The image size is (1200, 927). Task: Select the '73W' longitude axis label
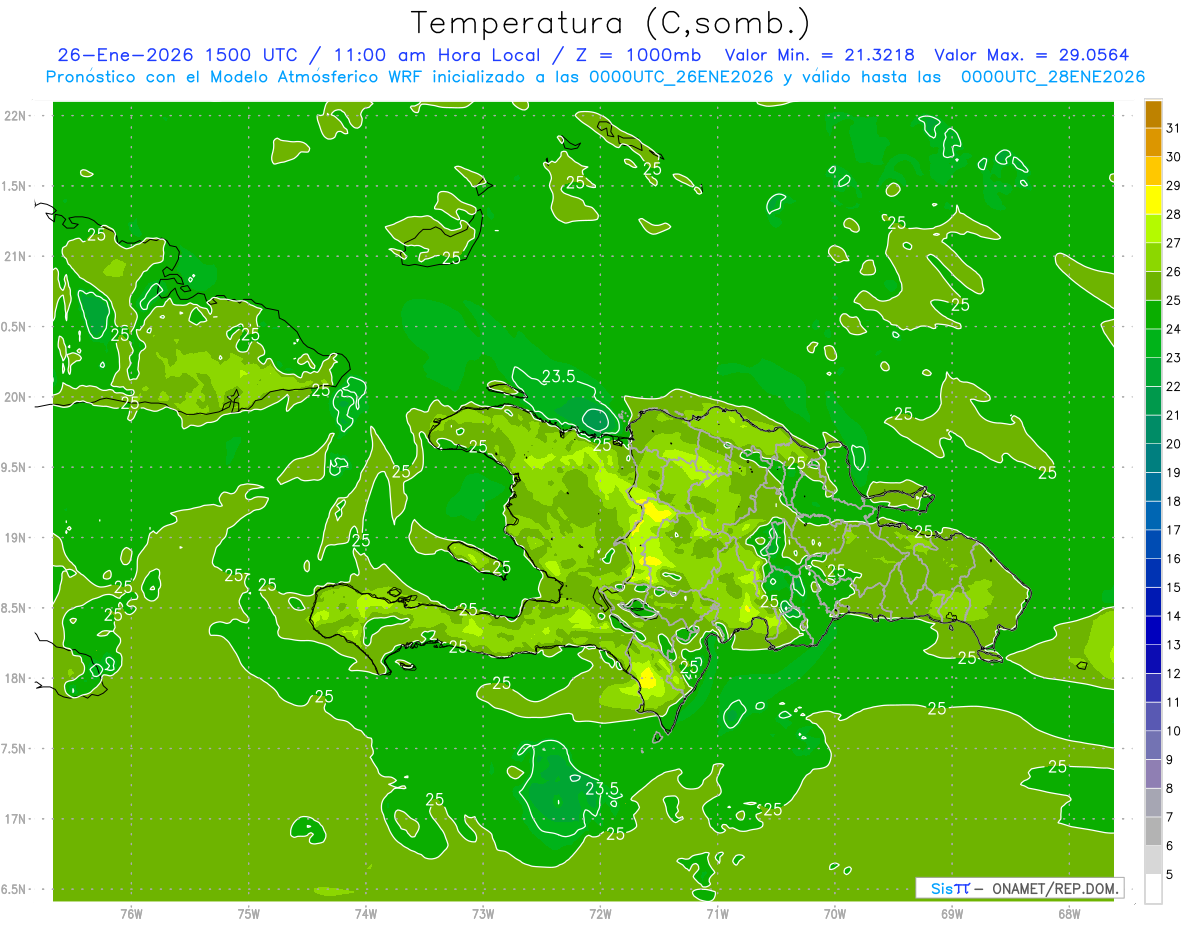pyautogui.click(x=483, y=914)
